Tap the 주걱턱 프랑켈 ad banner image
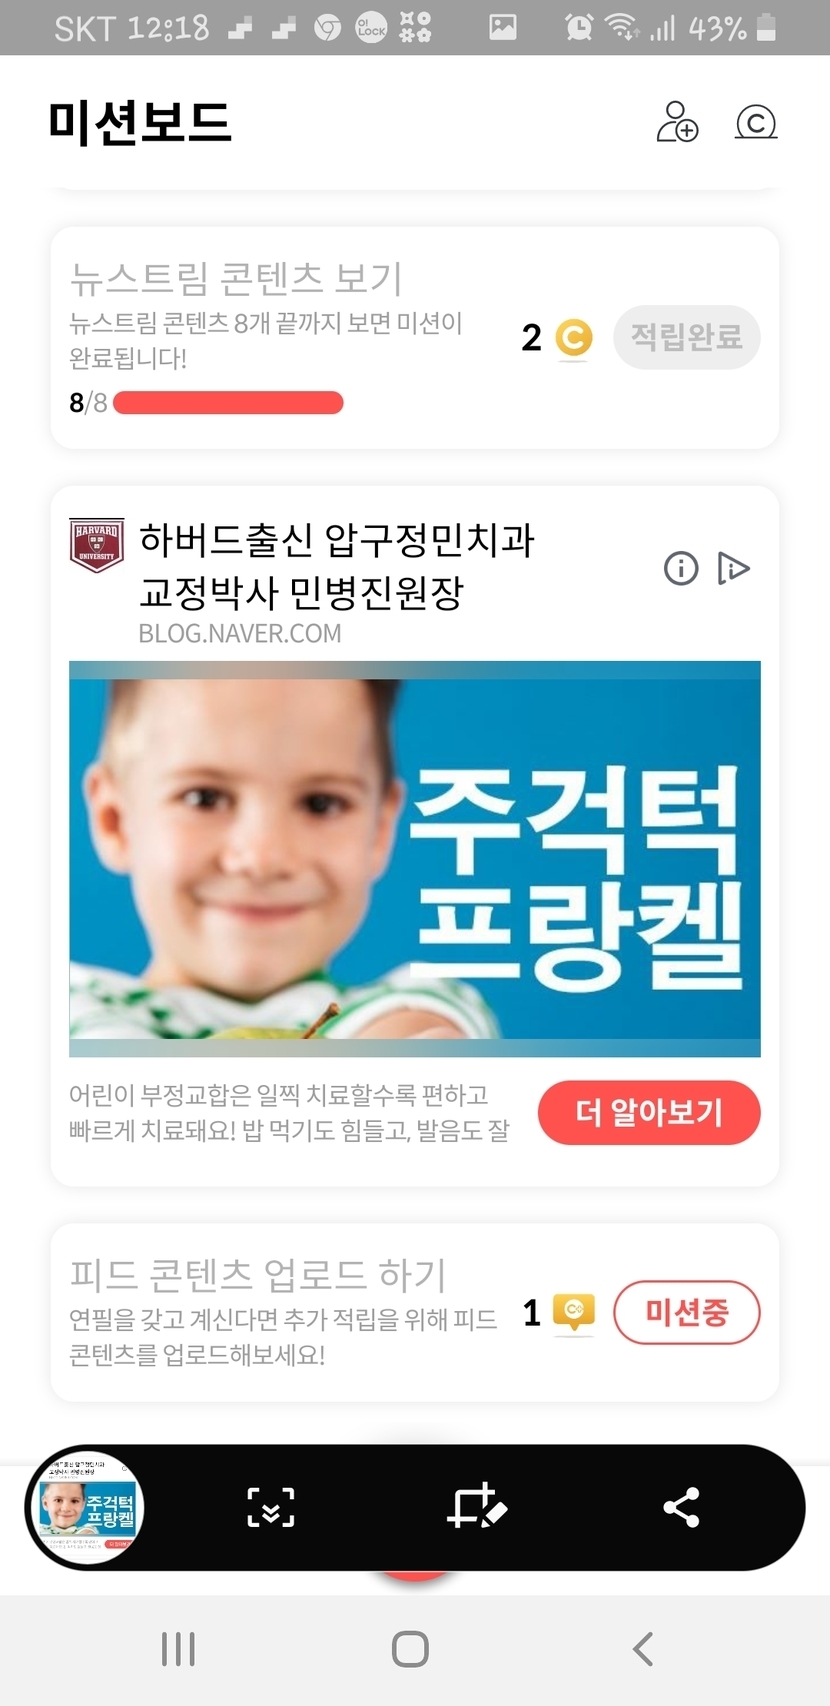The width and height of the screenshot is (830, 1706). click(x=415, y=859)
